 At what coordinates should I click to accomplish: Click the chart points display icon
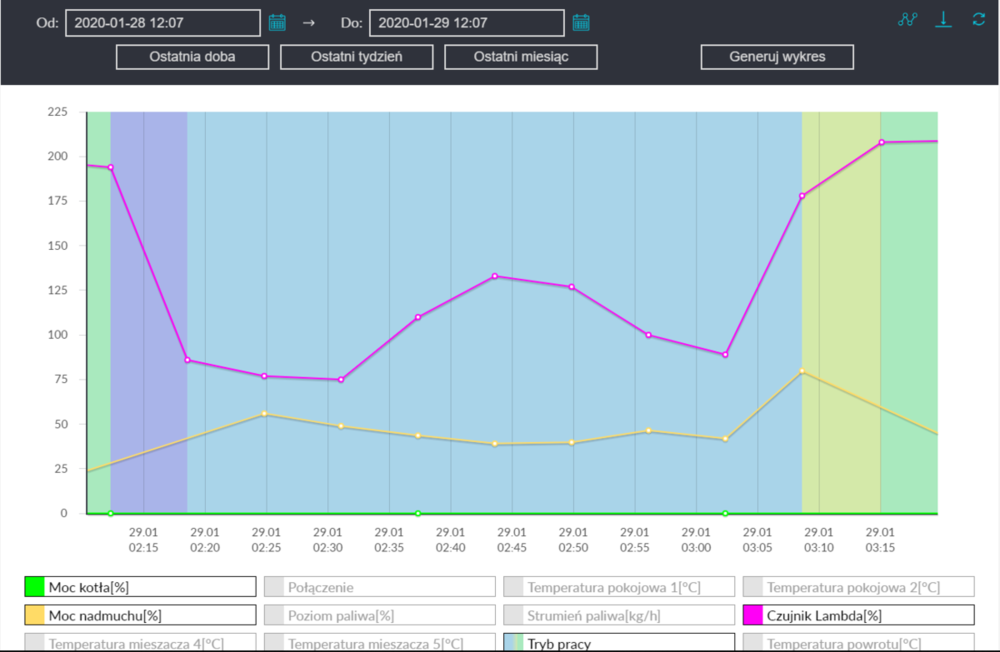[x=907, y=20]
